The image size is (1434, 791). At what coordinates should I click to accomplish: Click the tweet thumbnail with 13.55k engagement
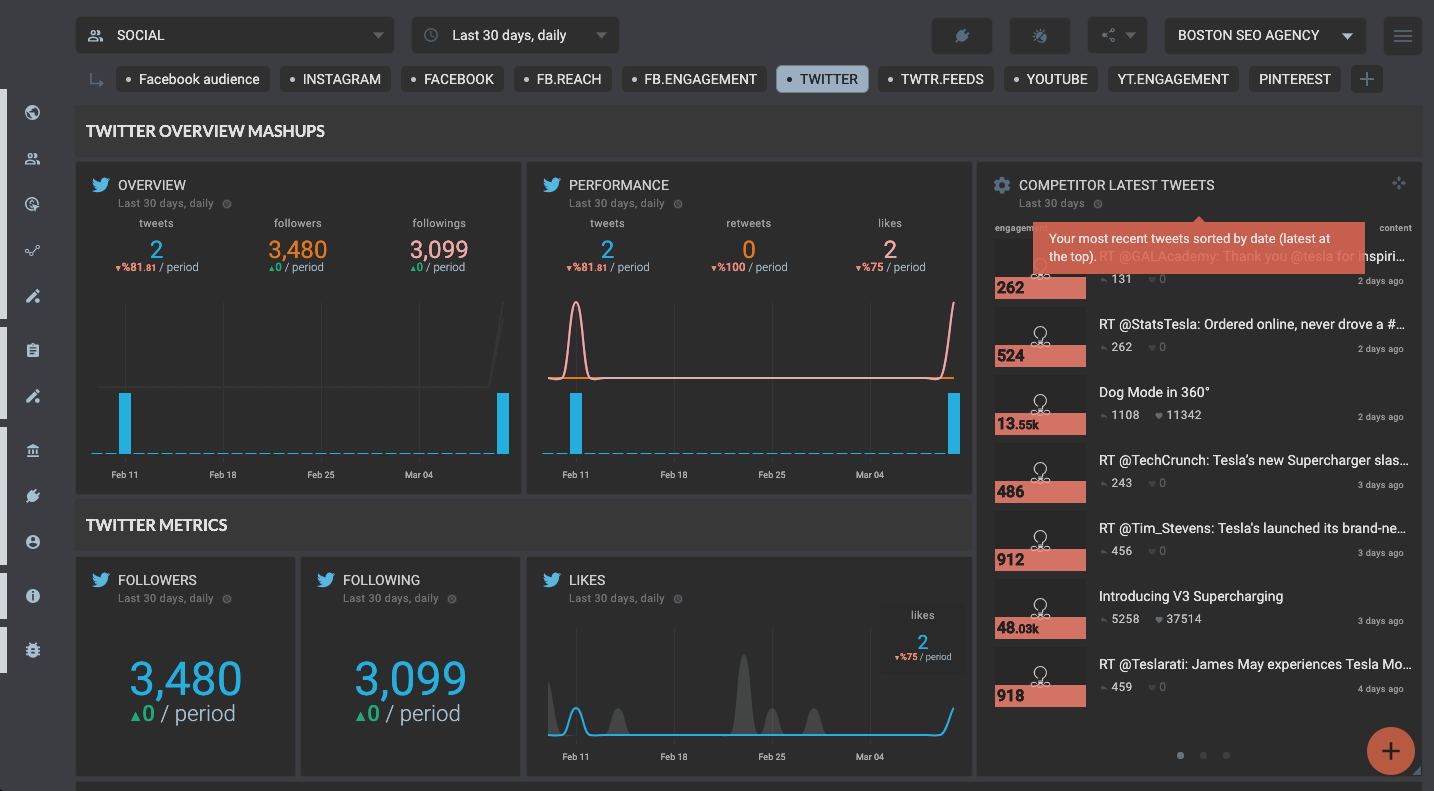point(1040,404)
